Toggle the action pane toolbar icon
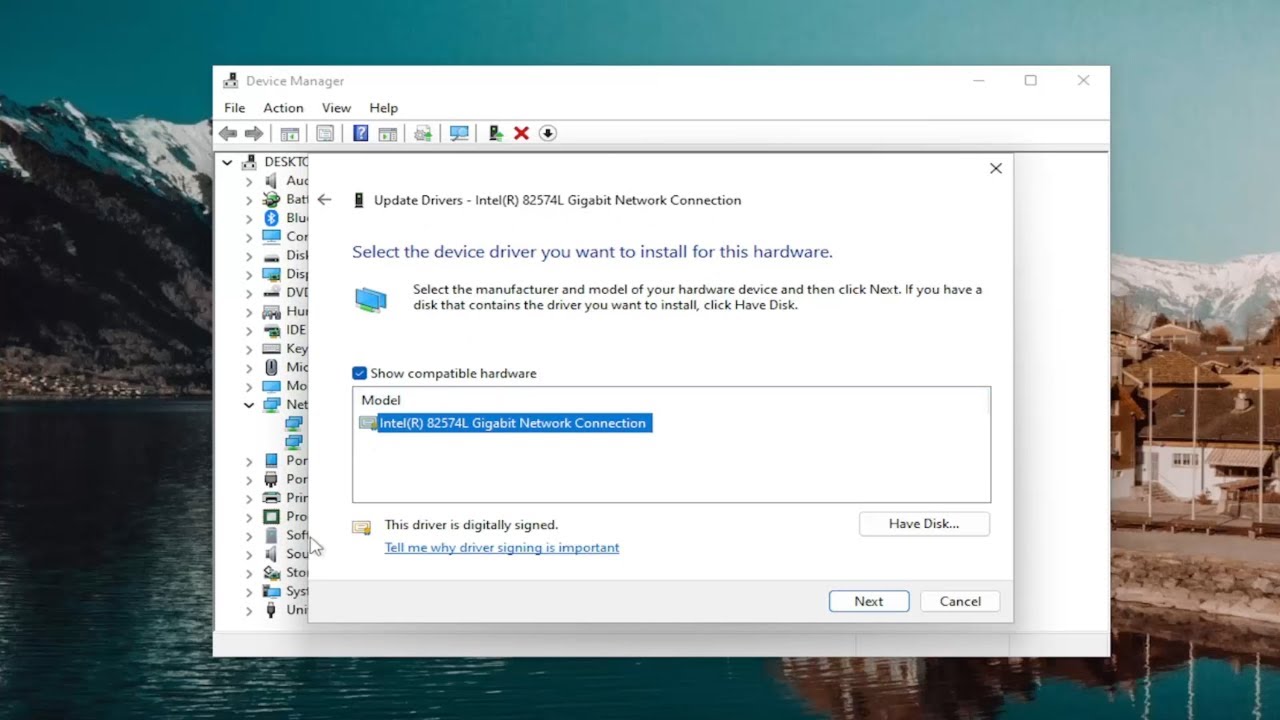Image resolution: width=1280 pixels, height=720 pixels. point(388,133)
